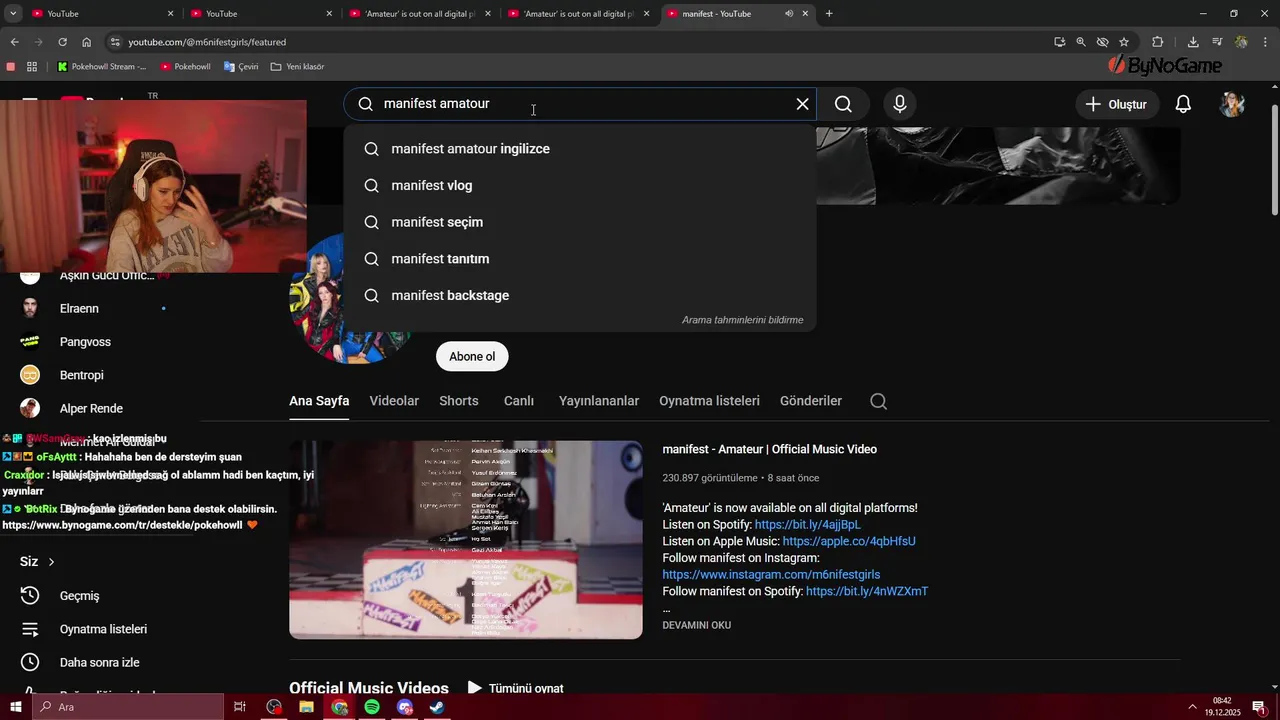Image resolution: width=1280 pixels, height=720 pixels.
Task: Clear the YouTube search box text
Action: (x=802, y=104)
